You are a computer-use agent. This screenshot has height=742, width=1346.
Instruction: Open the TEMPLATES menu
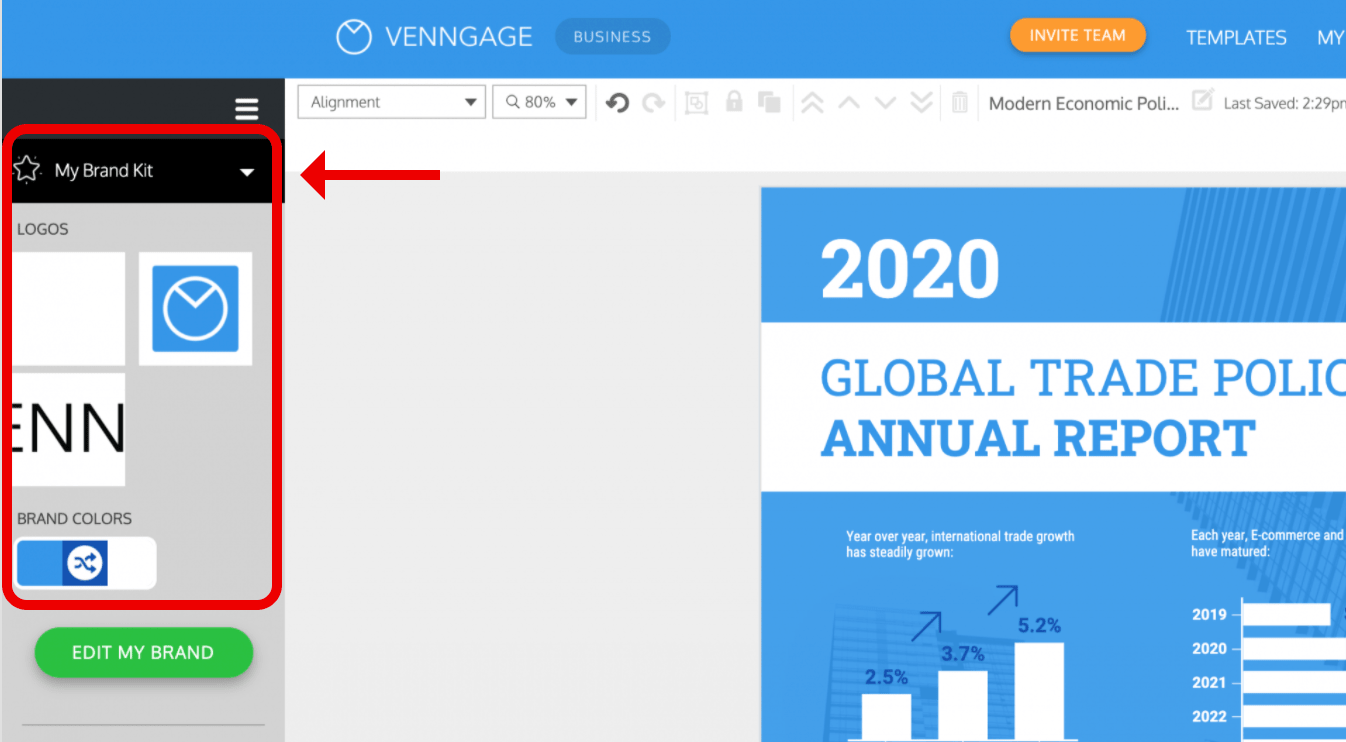[x=1236, y=38]
